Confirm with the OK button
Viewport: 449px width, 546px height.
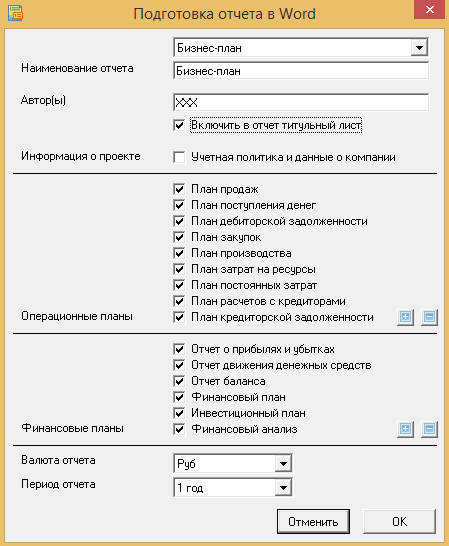pyautogui.click(x=399, y=521)
